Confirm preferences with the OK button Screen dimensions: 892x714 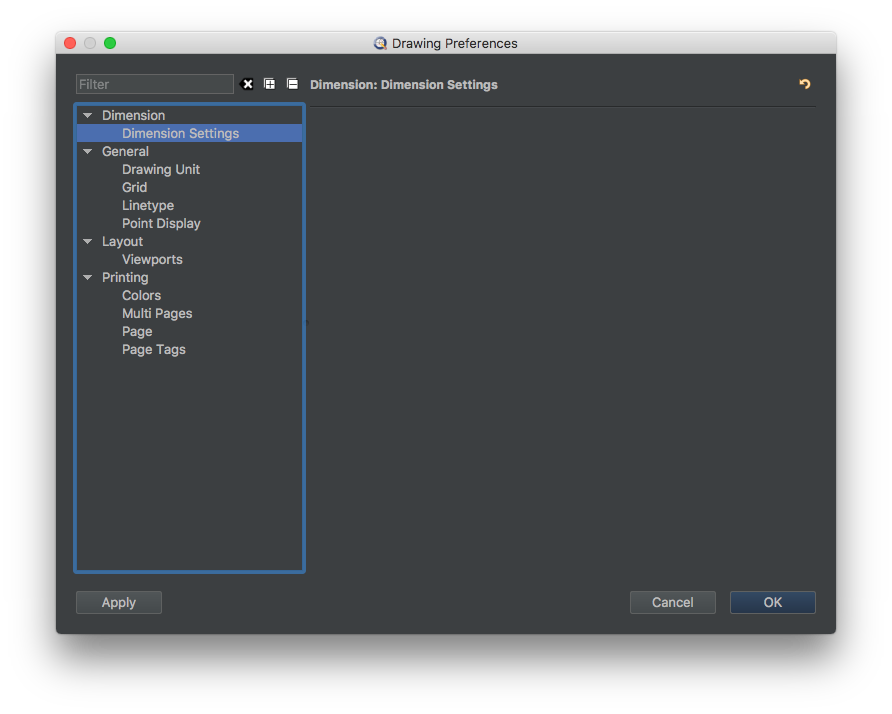click(x=772, y=602)
